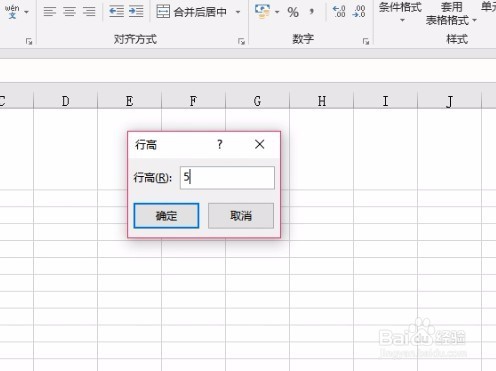Decrease decimal places
Viewport: 496px width, 371px height.
tap(359, 11)
